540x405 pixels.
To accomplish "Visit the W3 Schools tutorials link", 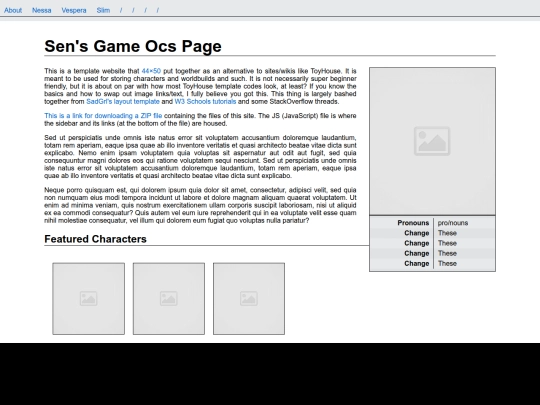I will click(x=205, y=102).
